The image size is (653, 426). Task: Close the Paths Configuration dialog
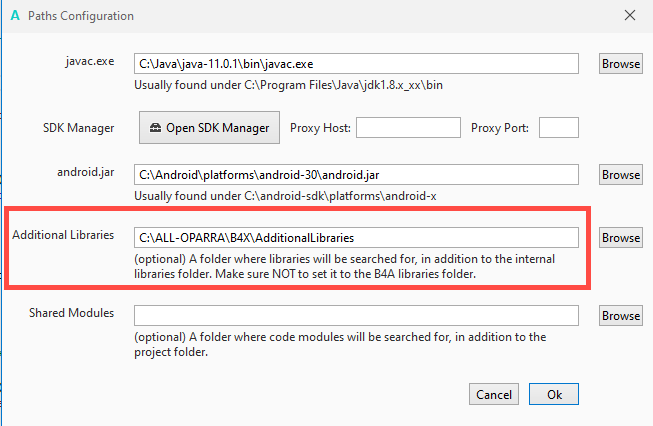coord(629,16)
